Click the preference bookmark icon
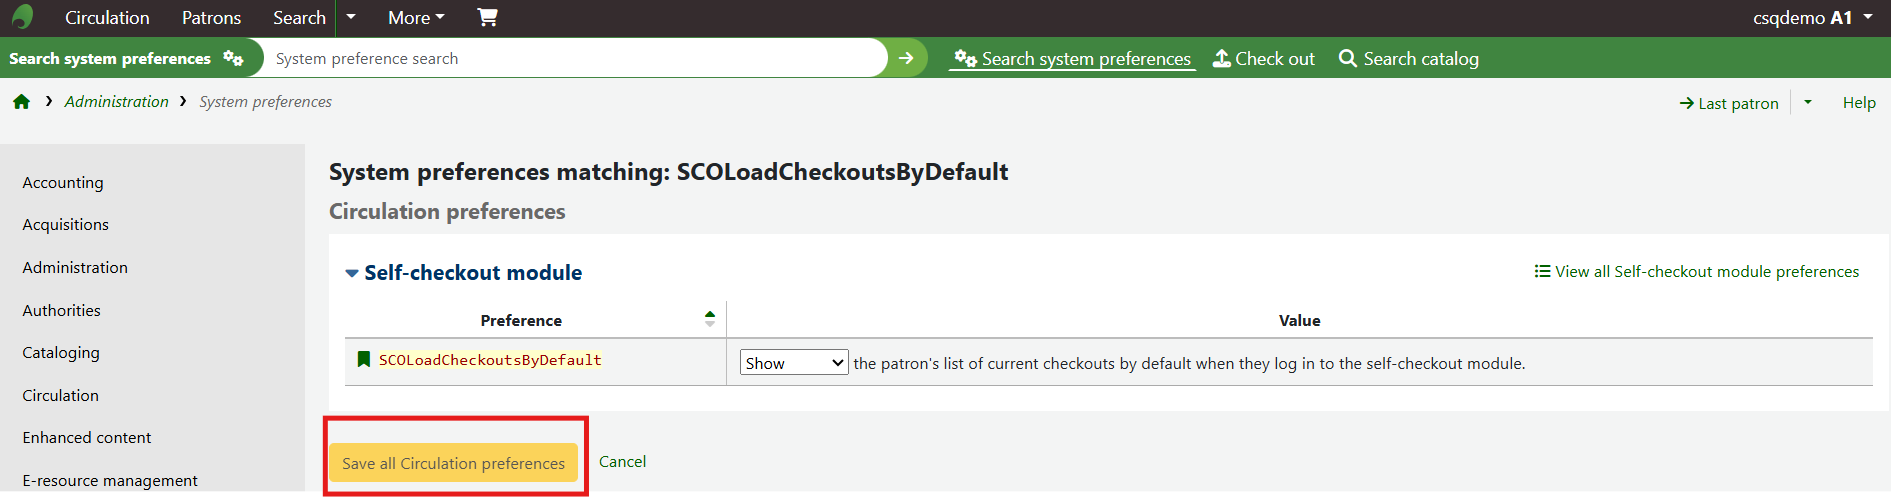 tap(364, 359)
